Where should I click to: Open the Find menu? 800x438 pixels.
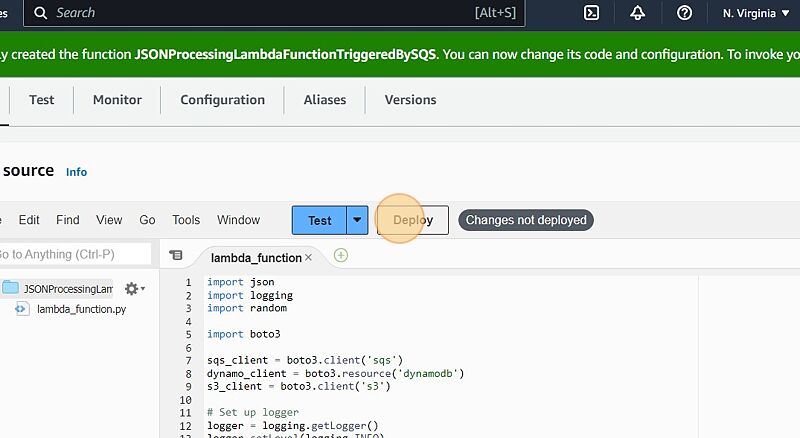pos(68,220)
